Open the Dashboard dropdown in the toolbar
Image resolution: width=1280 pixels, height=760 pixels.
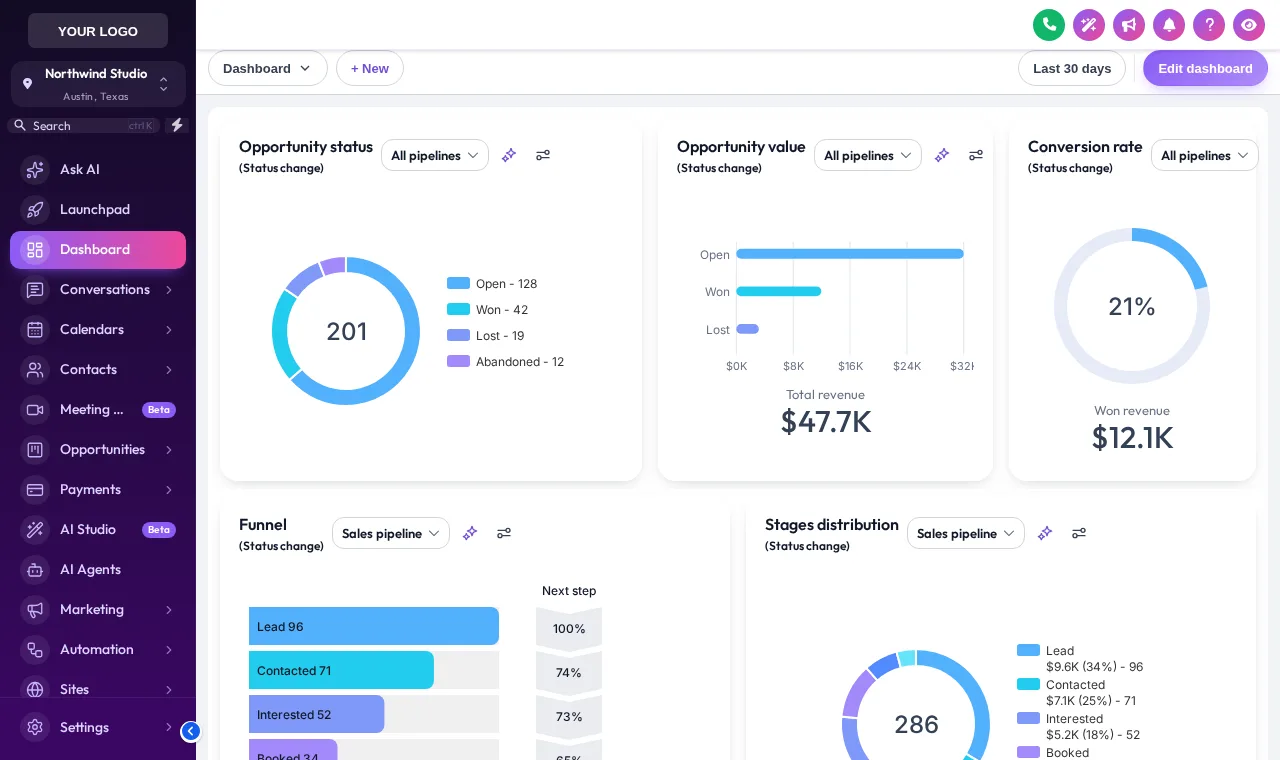(x=268, y=68)
